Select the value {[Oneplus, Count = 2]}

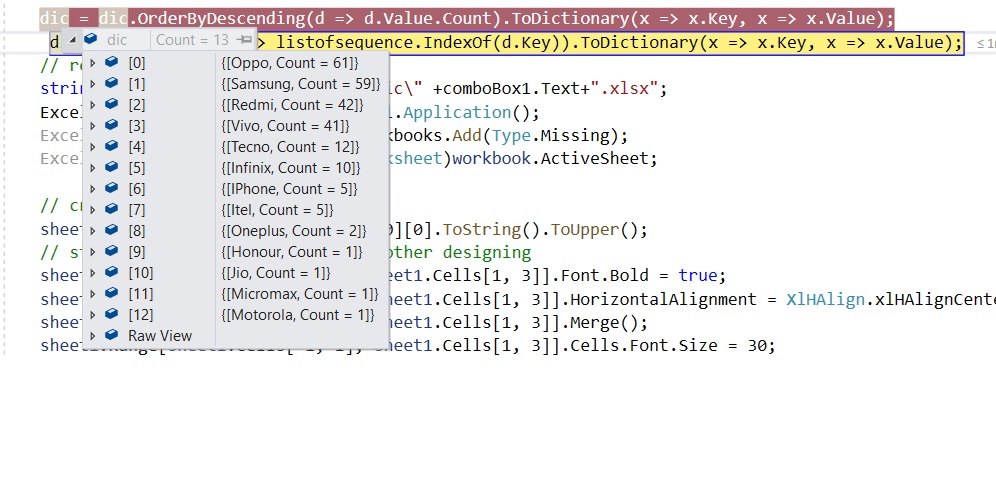[294, 231]
